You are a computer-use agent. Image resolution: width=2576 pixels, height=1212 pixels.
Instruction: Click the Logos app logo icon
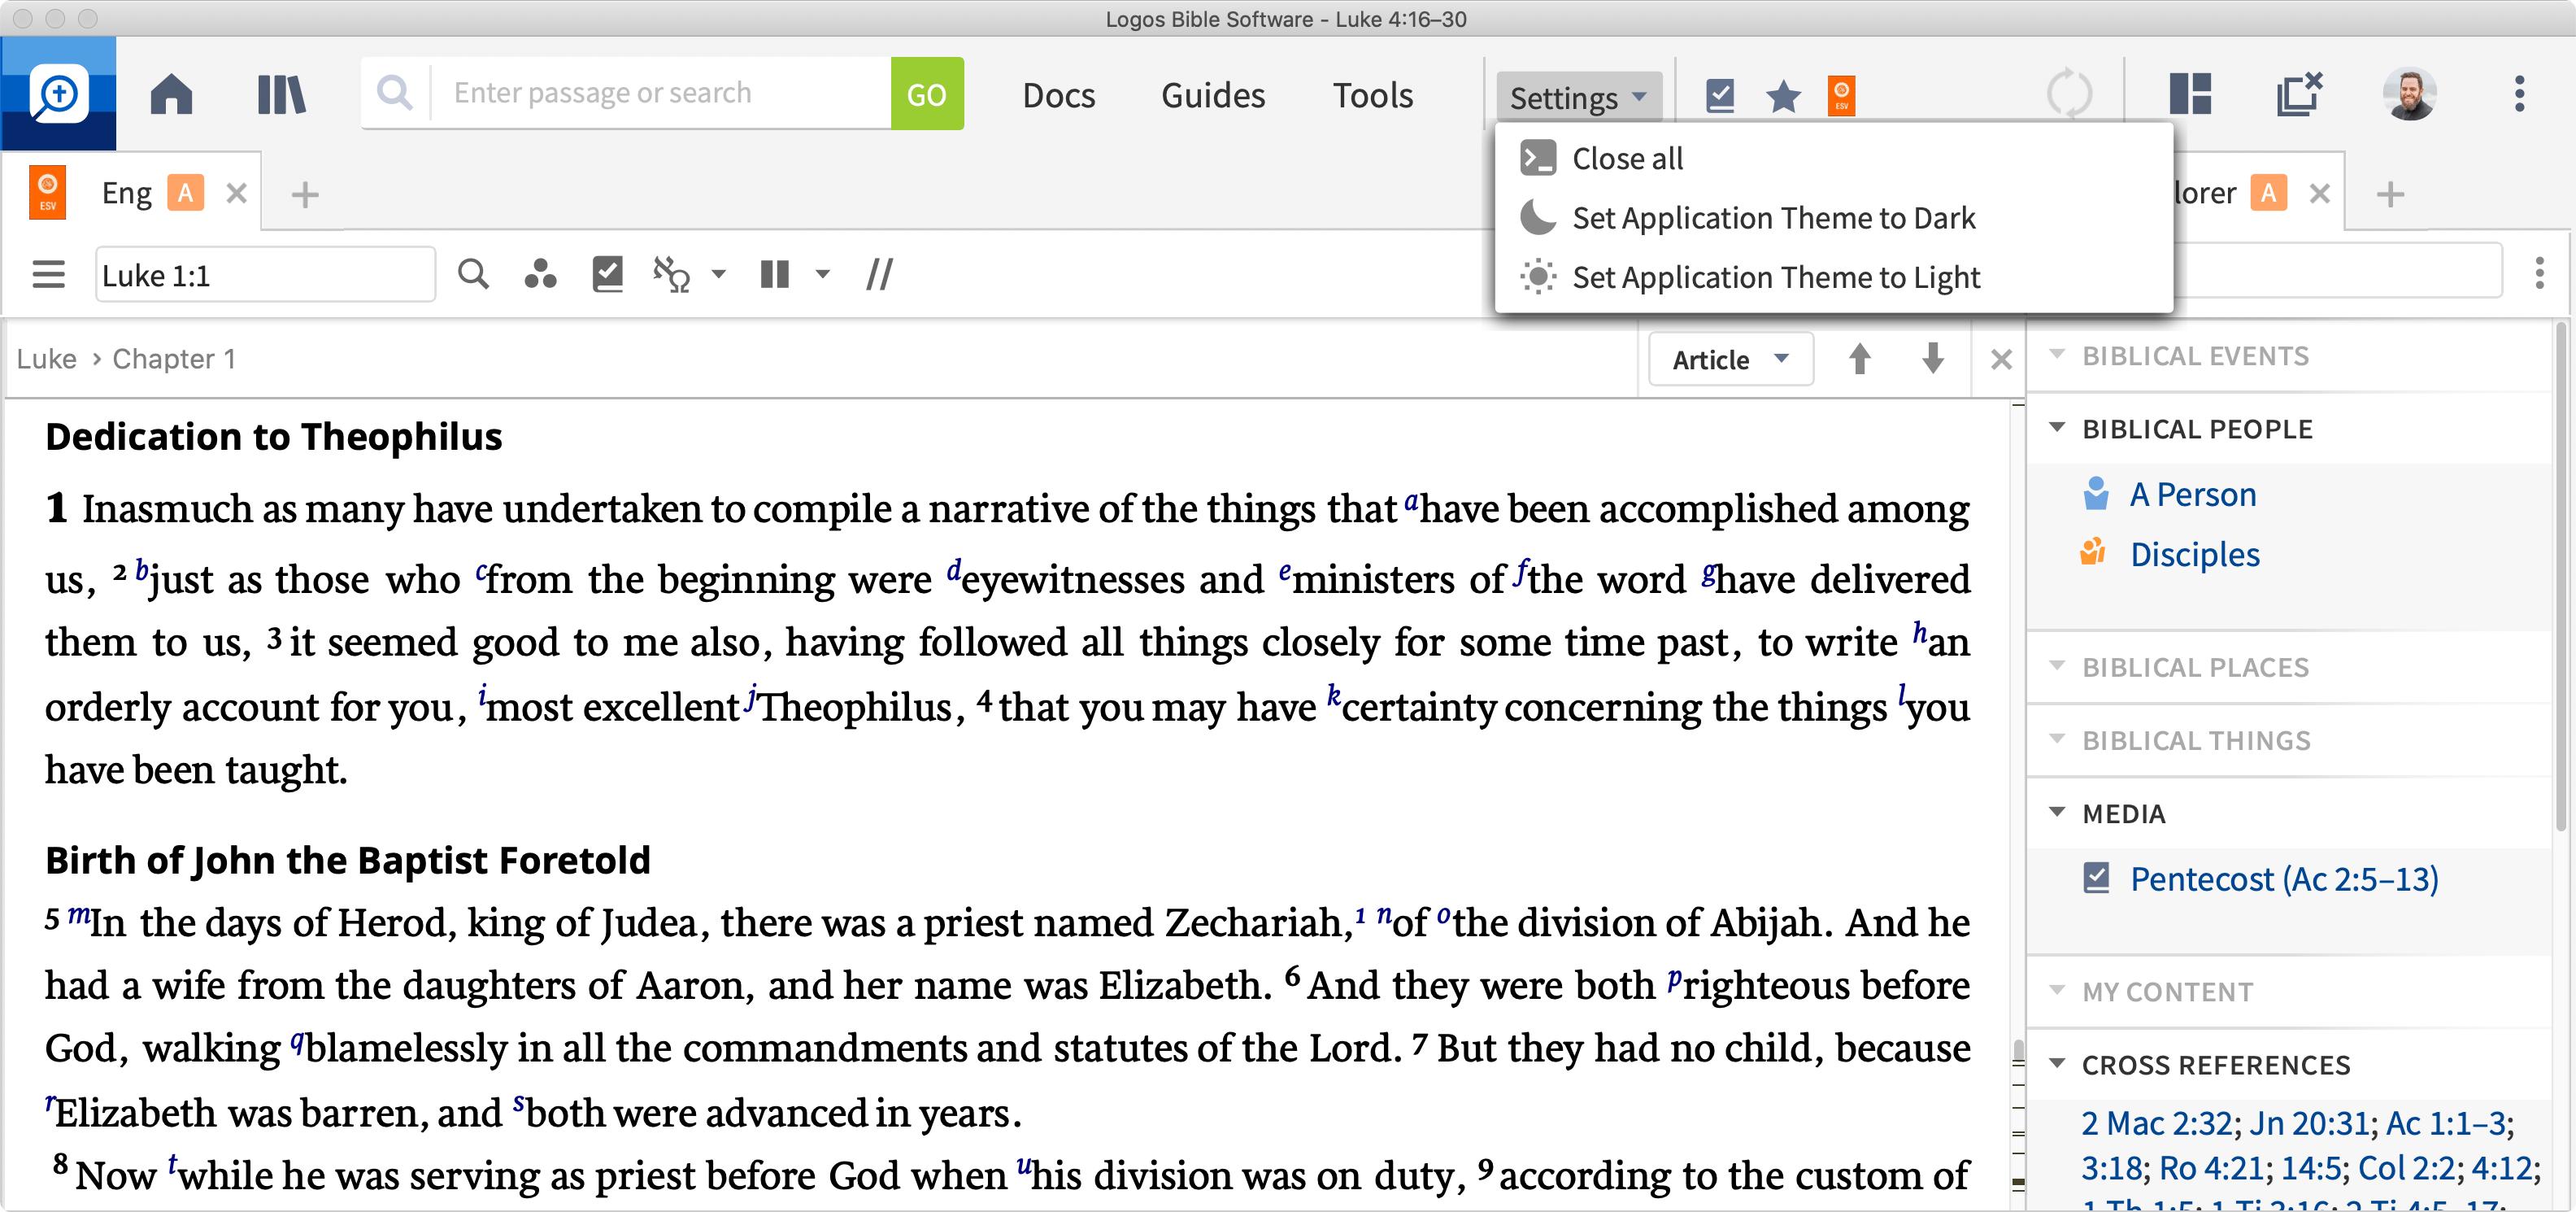[58, 94]
